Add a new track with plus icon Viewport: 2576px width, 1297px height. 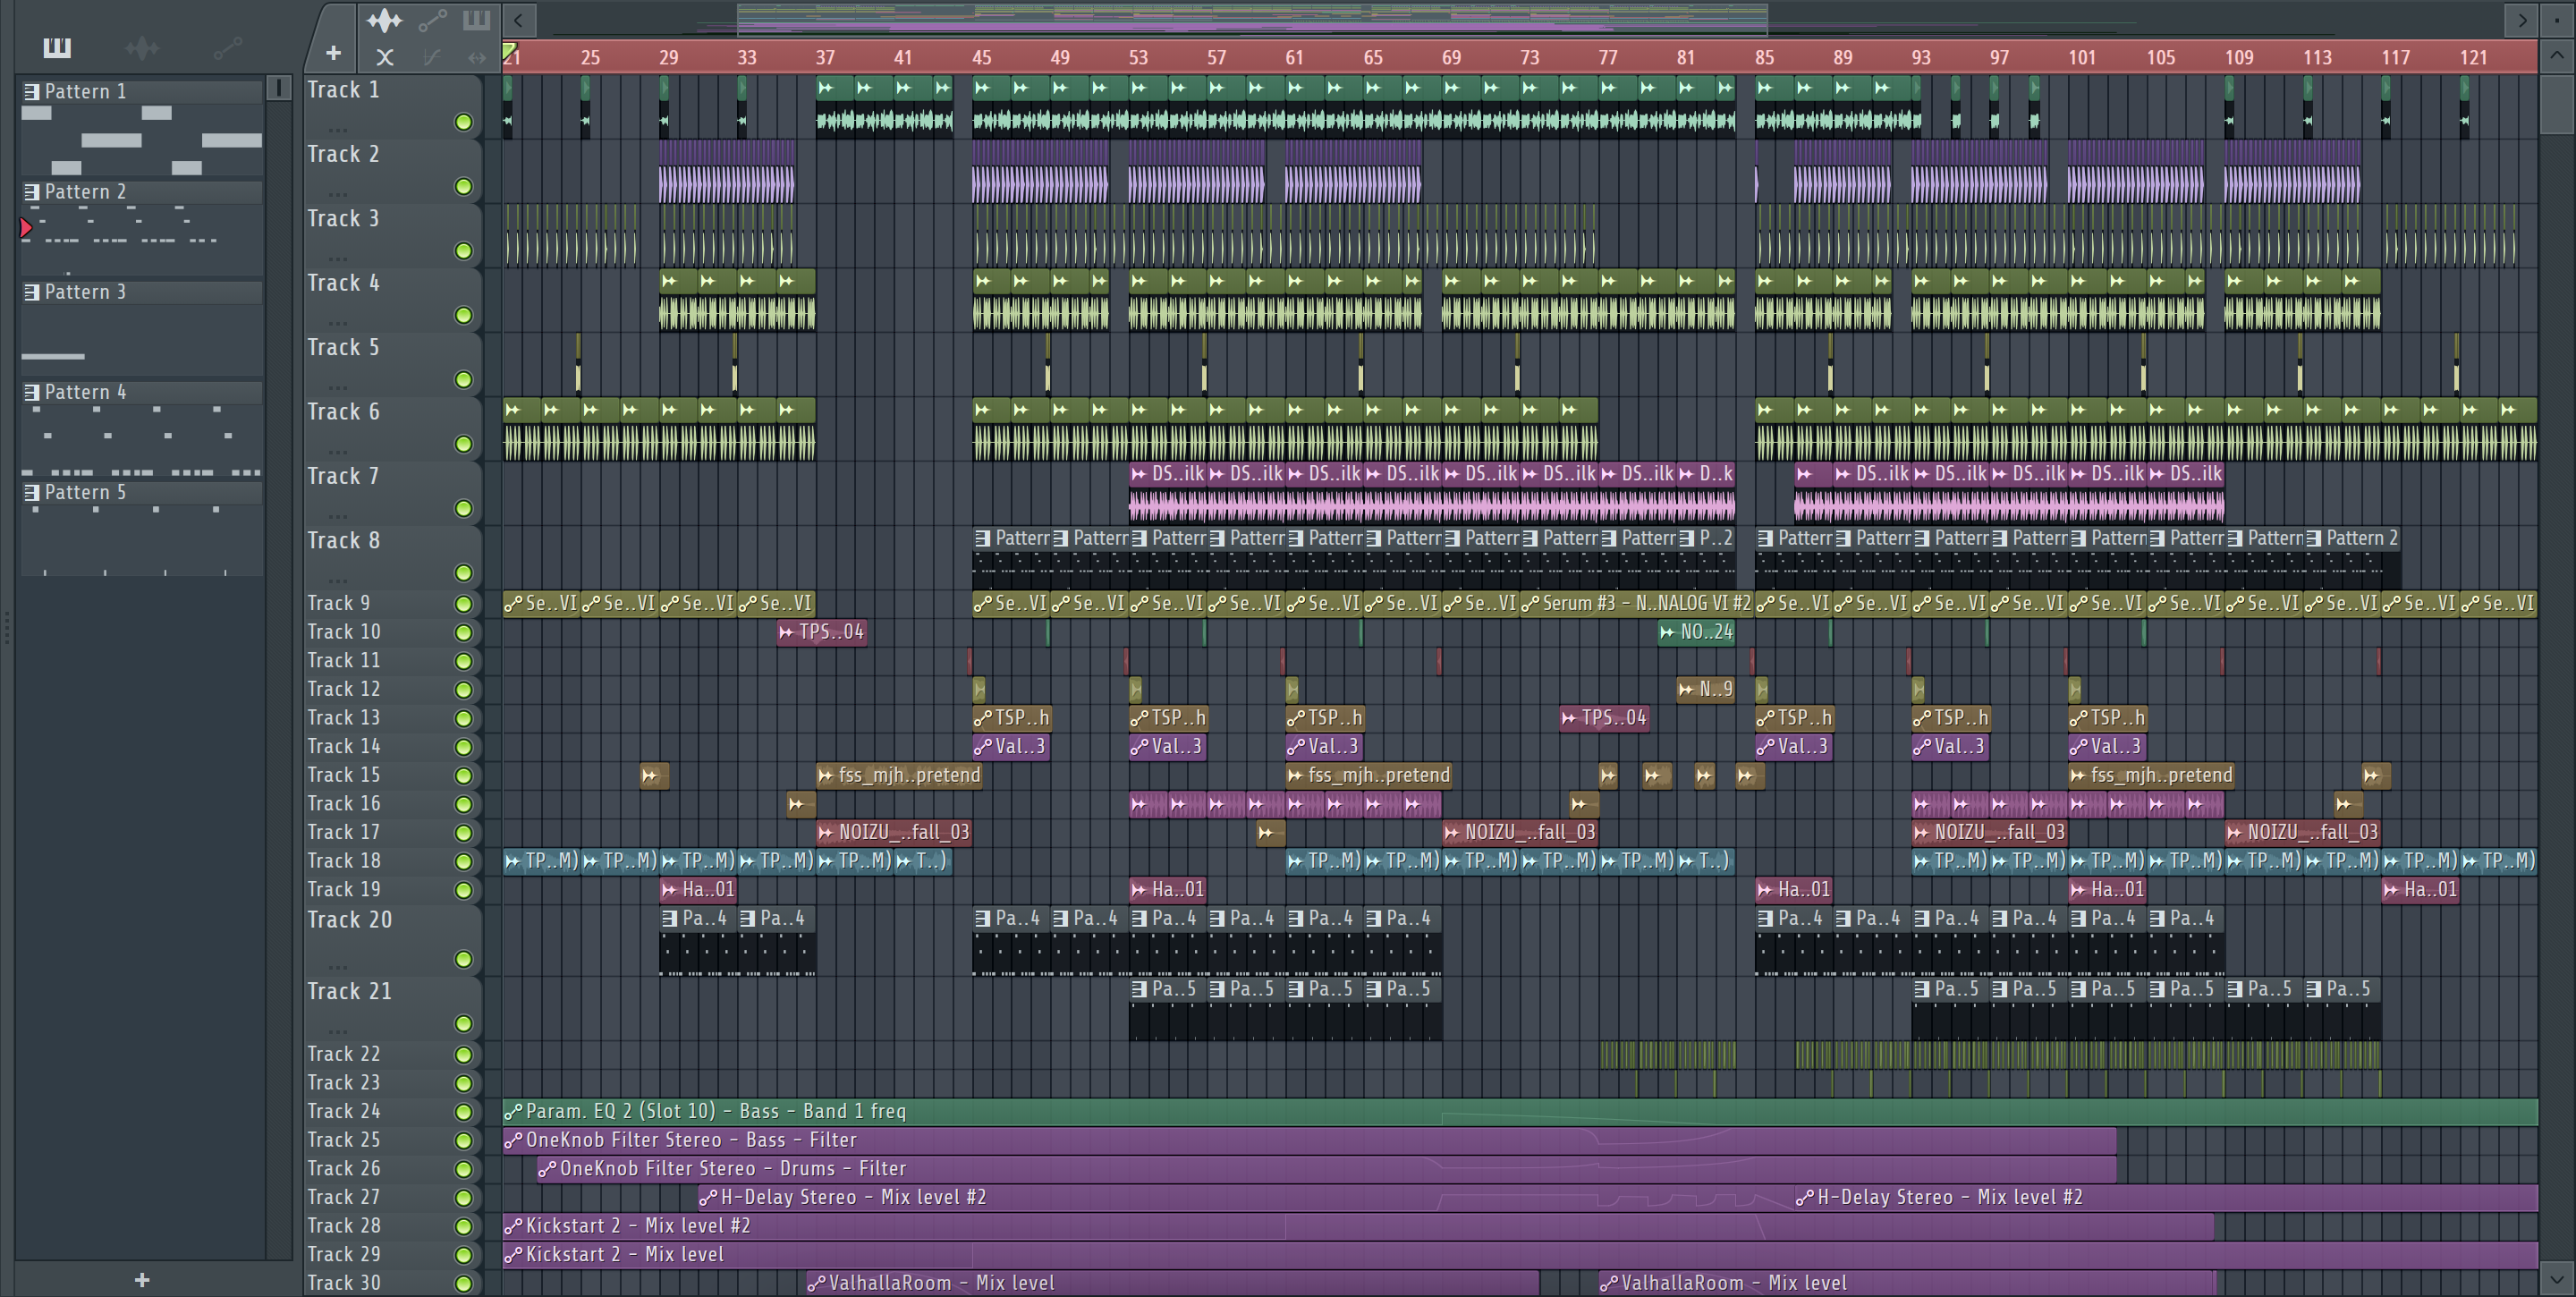tap(333, 53)
